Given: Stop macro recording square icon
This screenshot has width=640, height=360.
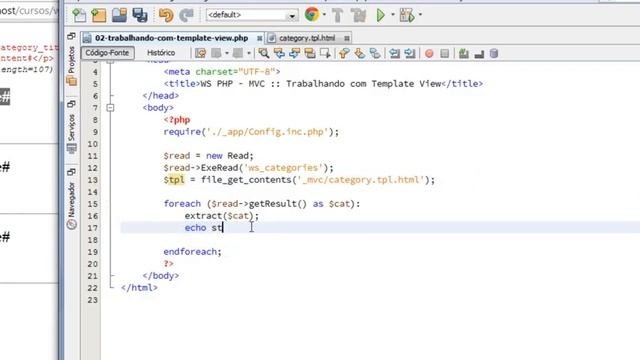Looking at the screenshot, I should coord(445,53).
